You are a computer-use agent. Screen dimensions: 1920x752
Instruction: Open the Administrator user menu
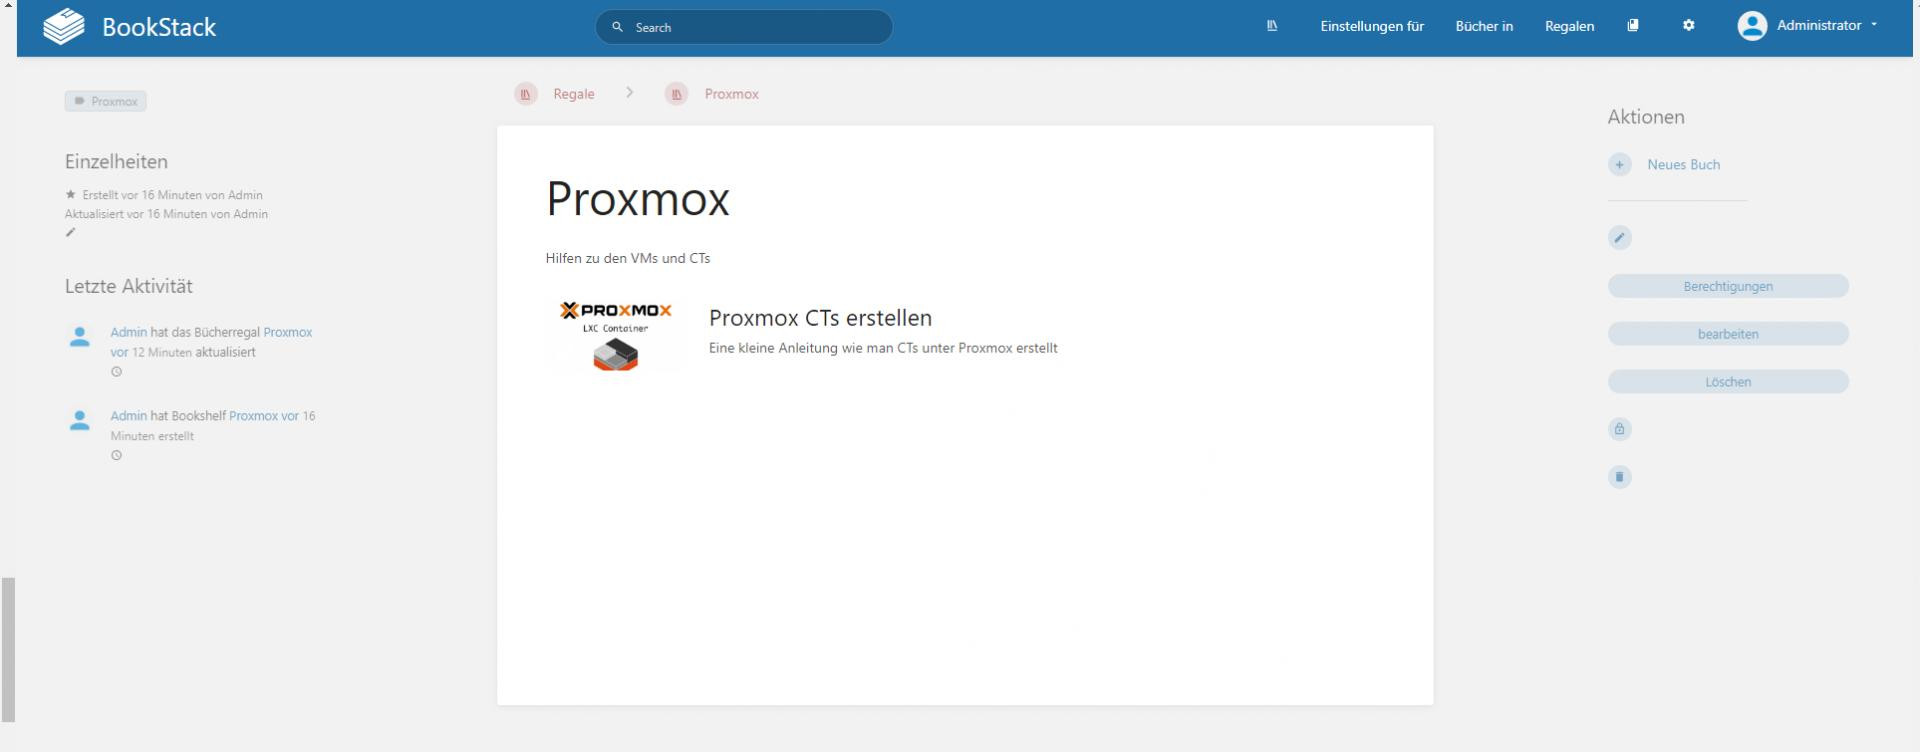1808,26
